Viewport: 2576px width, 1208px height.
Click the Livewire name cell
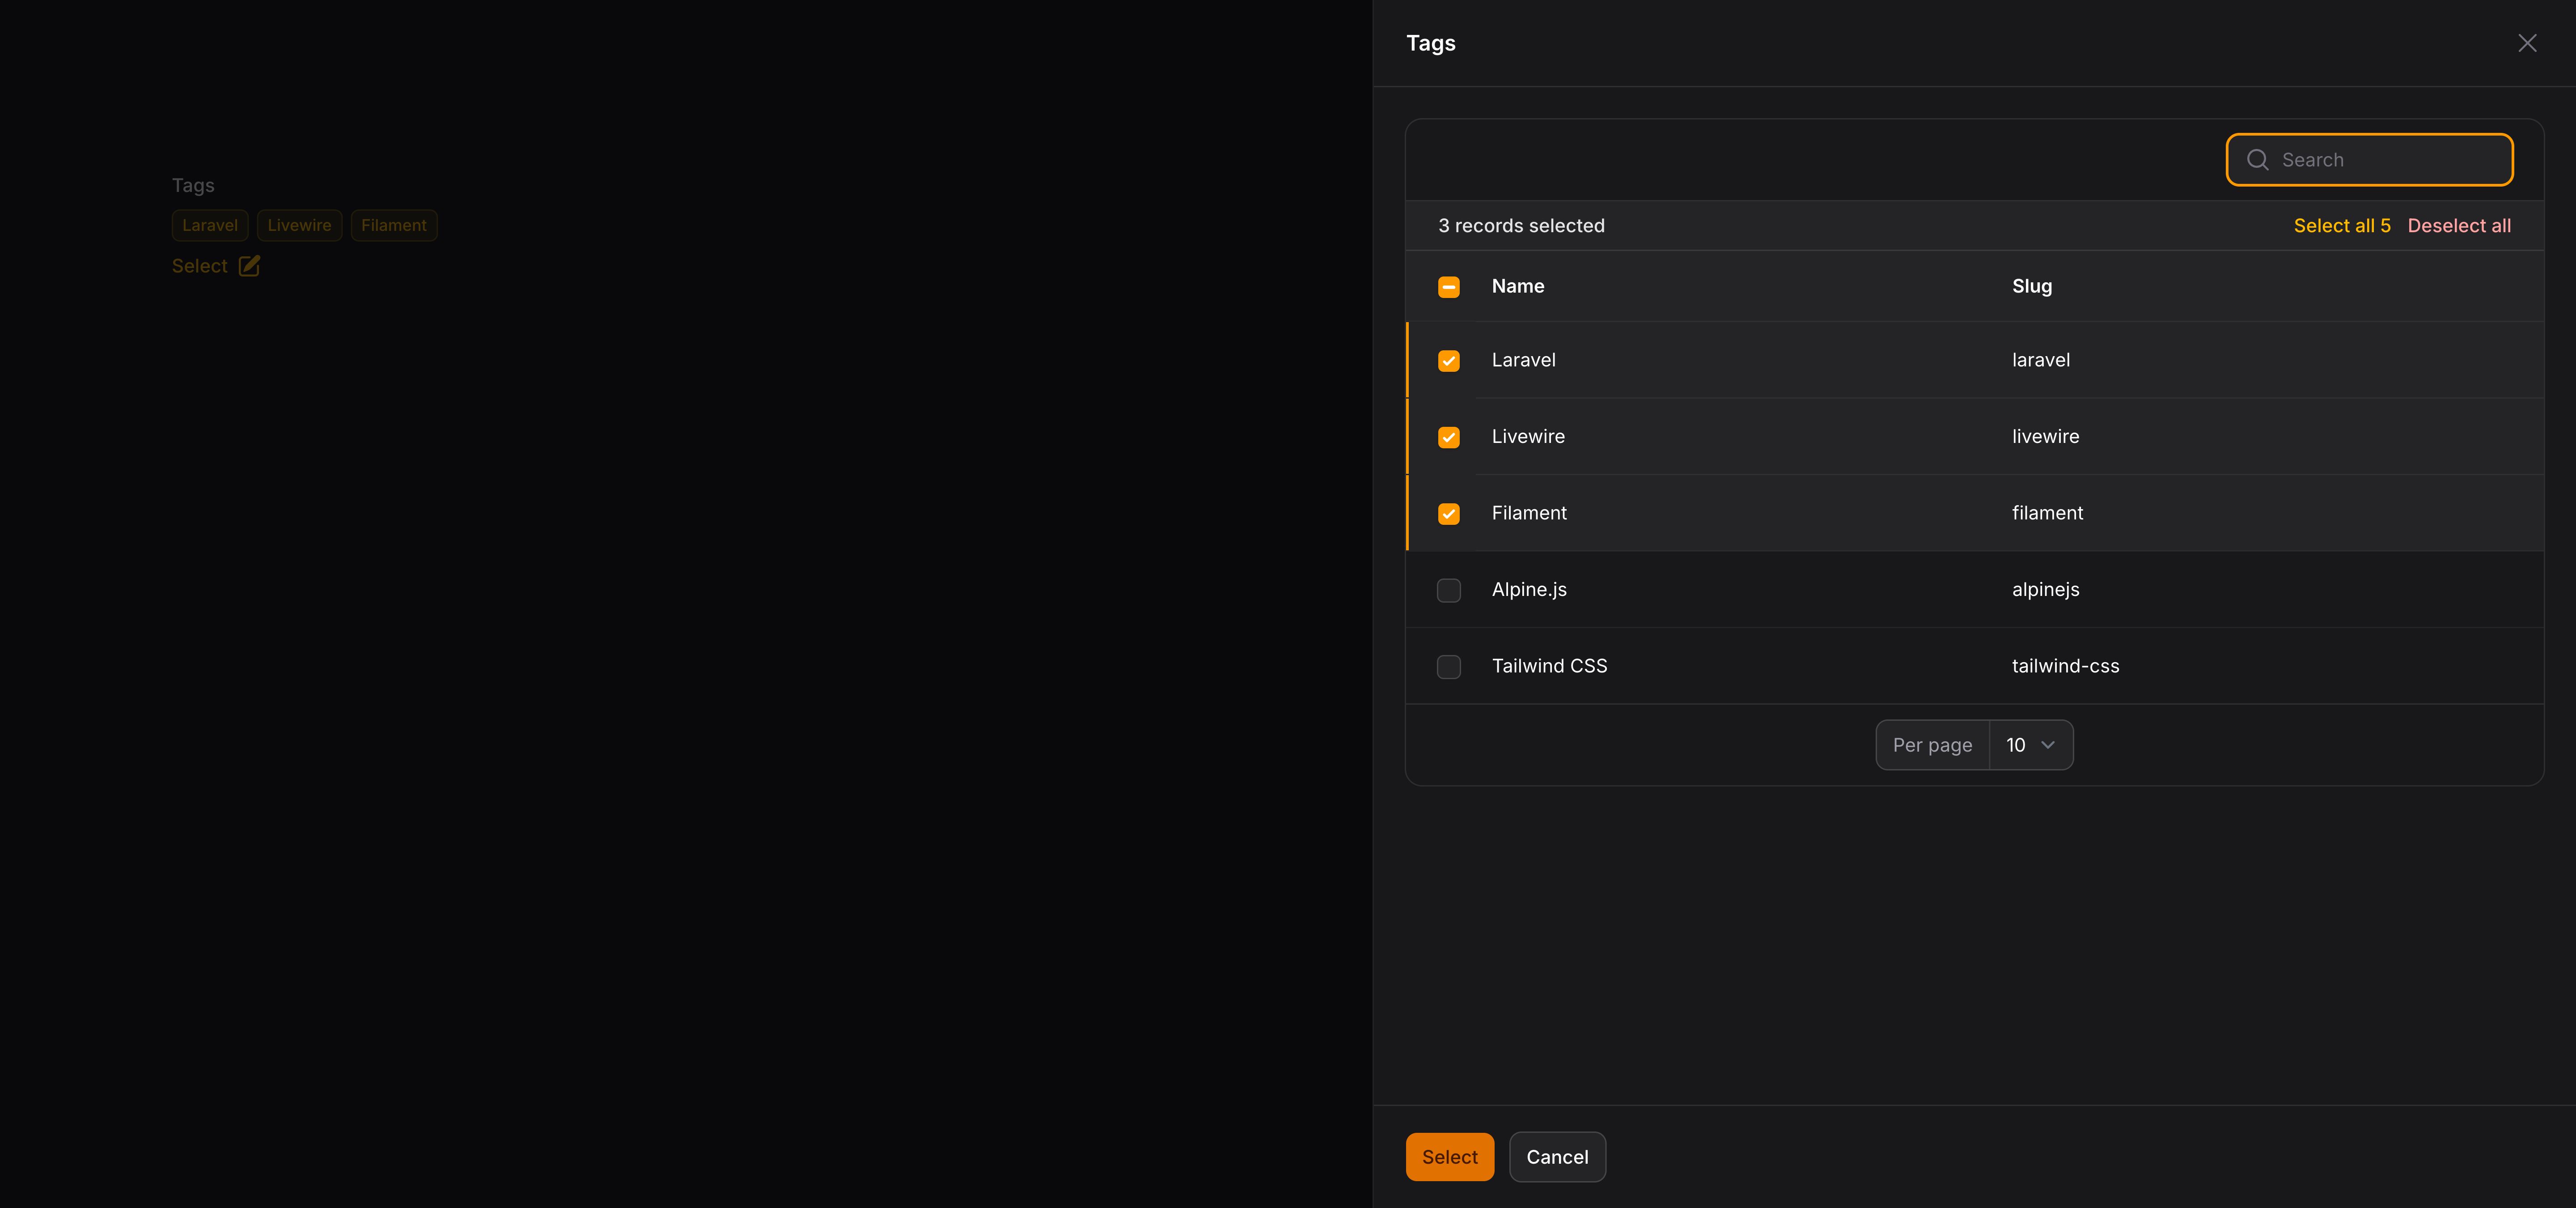(x=1528, y=436)
